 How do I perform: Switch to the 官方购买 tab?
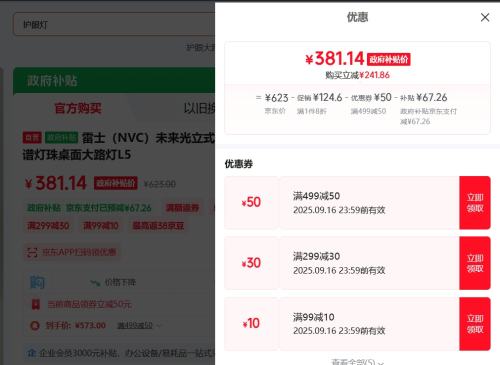pyautogui.click(x=78, y=108)
